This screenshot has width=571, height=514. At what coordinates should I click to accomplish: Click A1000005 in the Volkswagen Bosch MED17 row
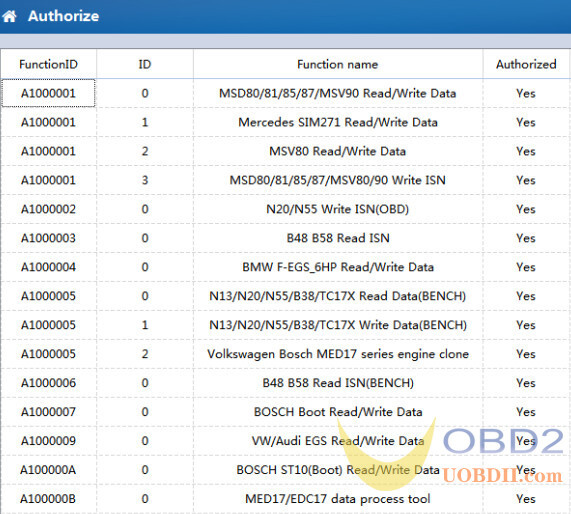(48, 354)
